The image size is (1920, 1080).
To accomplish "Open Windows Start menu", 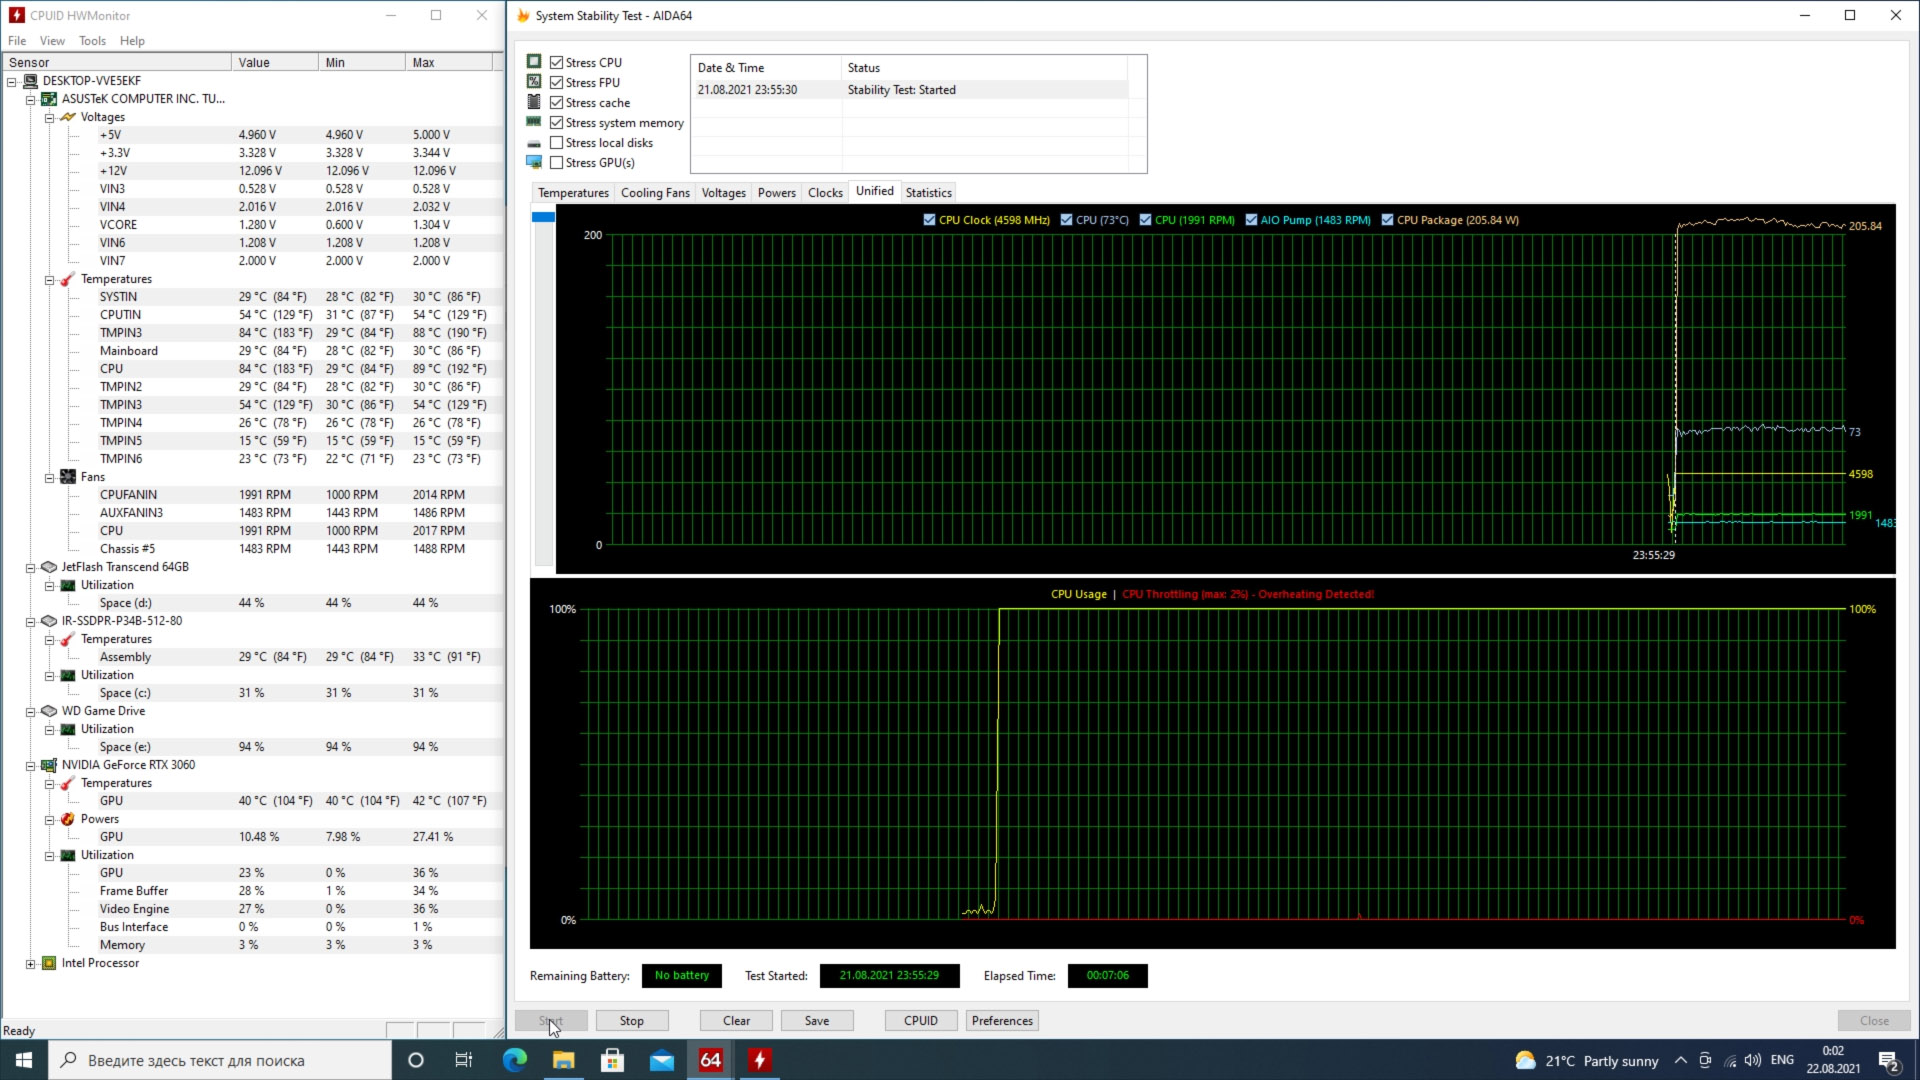I will (x=24, y=1060).
